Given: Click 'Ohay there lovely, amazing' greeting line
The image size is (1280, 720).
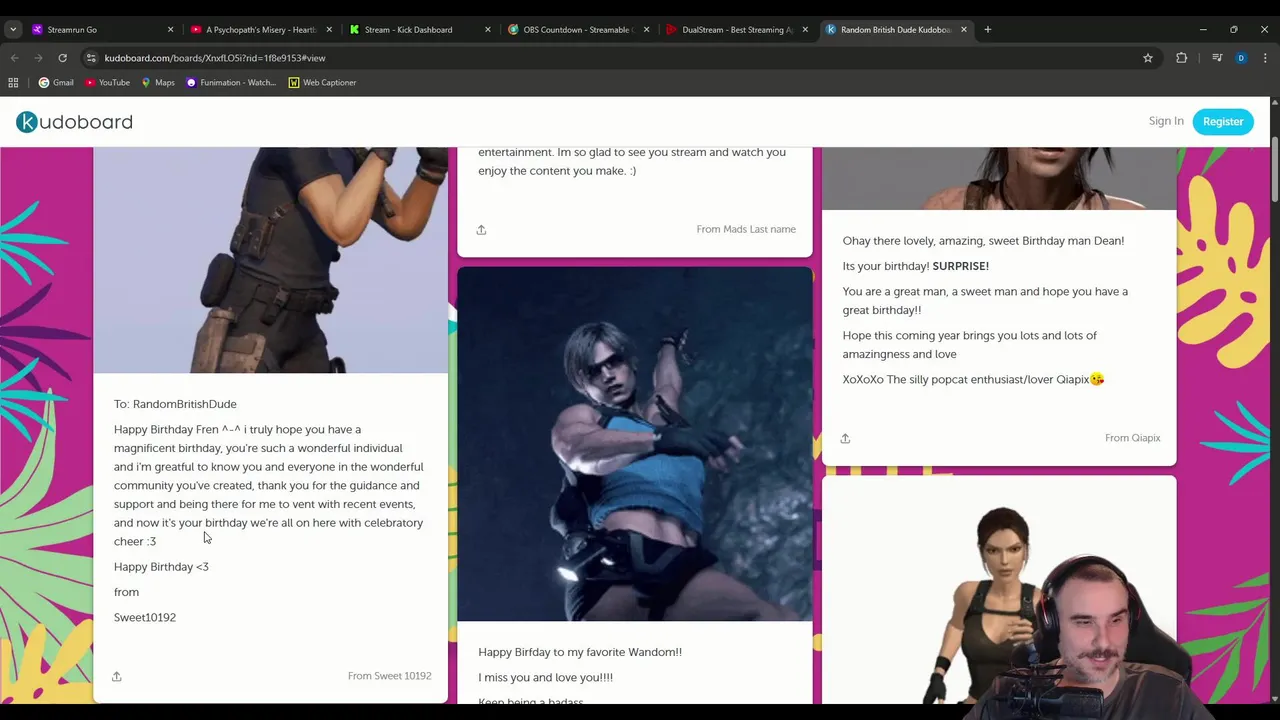Looking at the screenshot, I should [x=983, y=241].
